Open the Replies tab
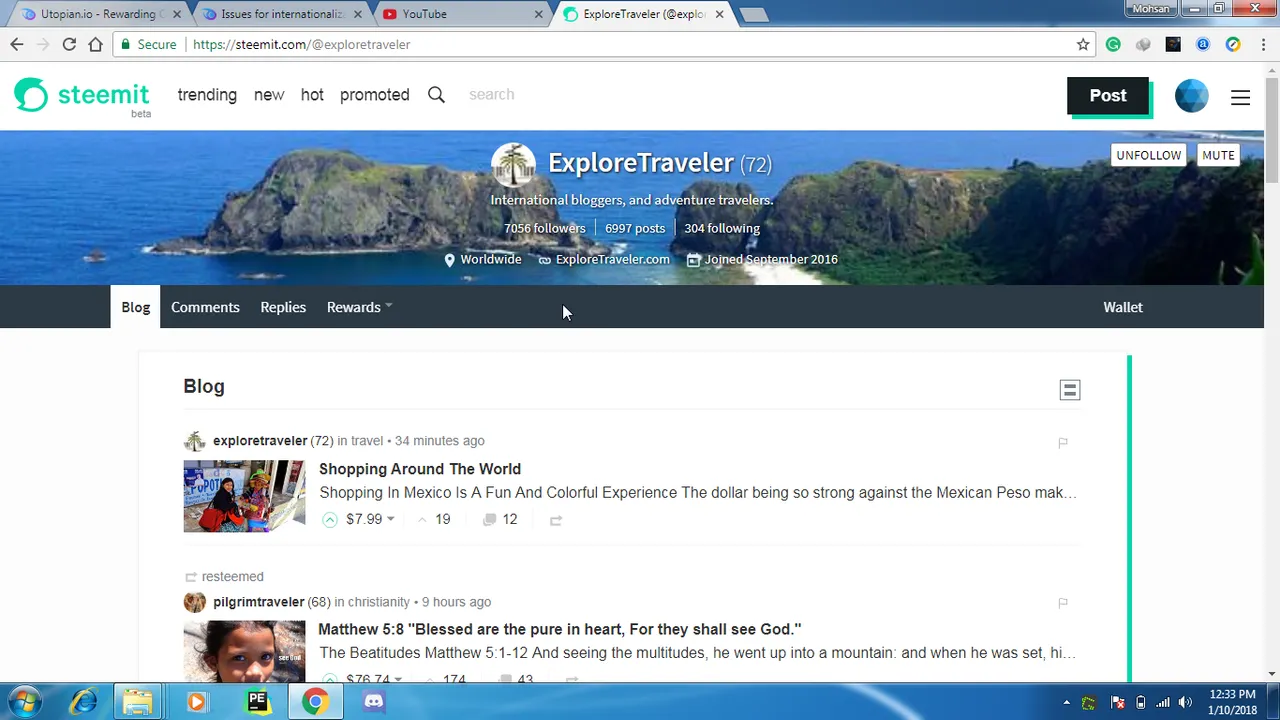Screen dimensions: 1280x720 click(283, 307)
